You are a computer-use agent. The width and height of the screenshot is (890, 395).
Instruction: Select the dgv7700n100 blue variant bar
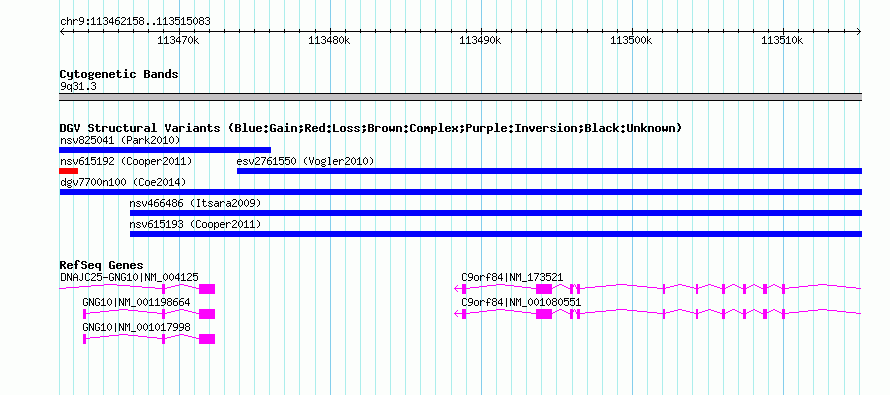[x=460, y=192]
